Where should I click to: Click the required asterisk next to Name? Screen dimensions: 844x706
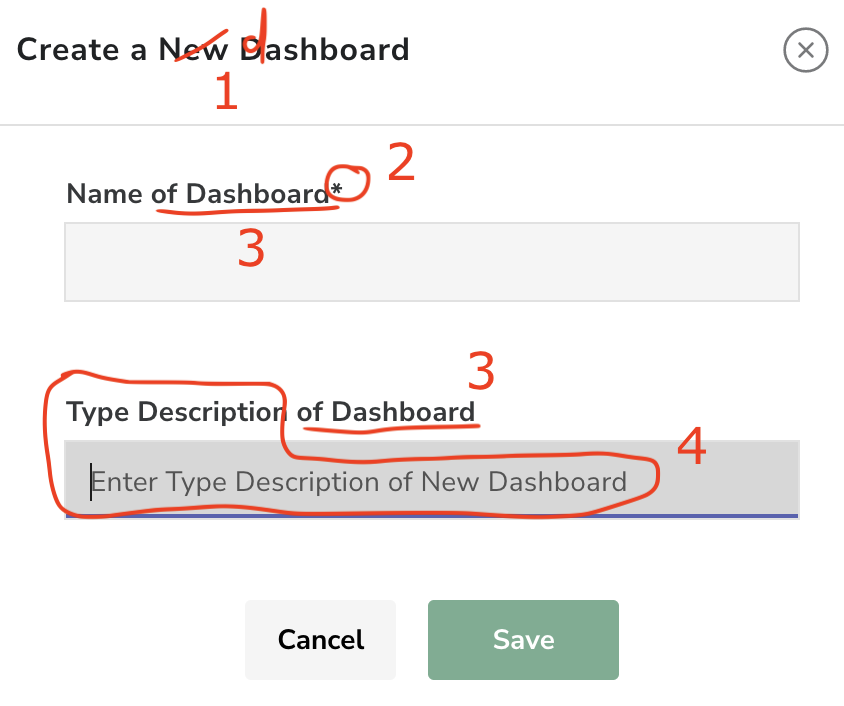(337, 188)
